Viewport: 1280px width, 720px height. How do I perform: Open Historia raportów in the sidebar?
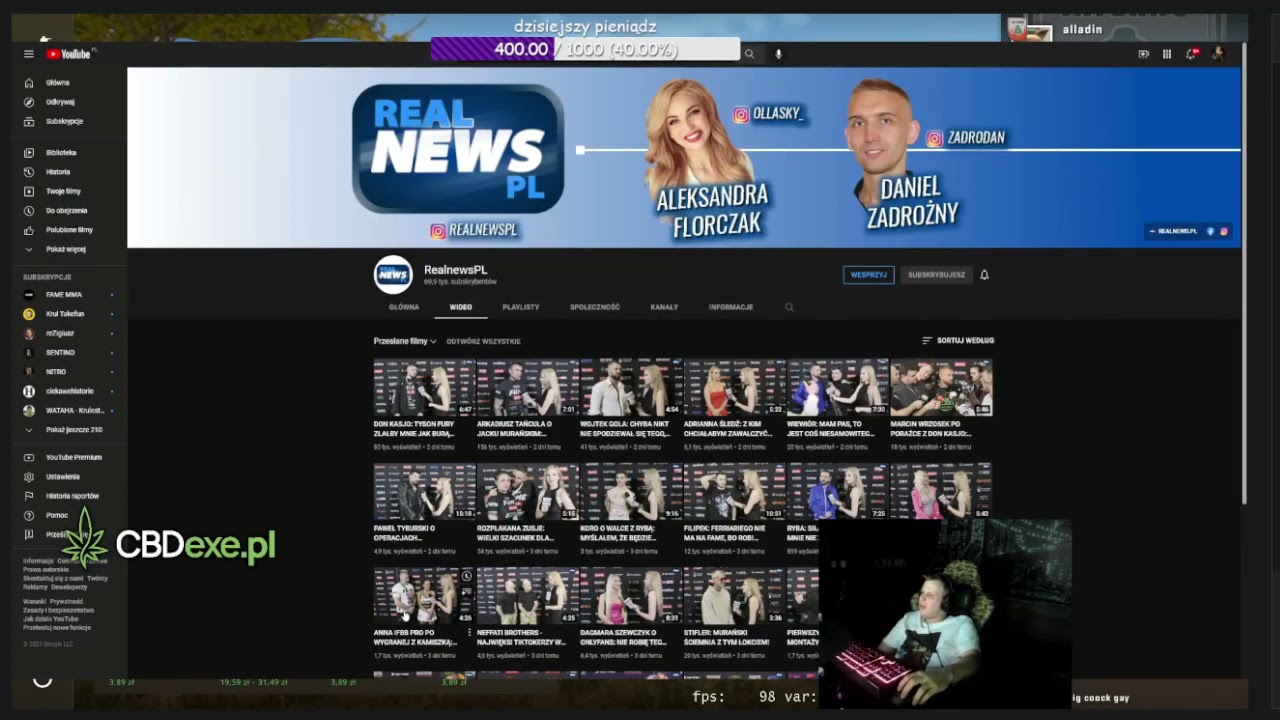(x=72, y=496)
